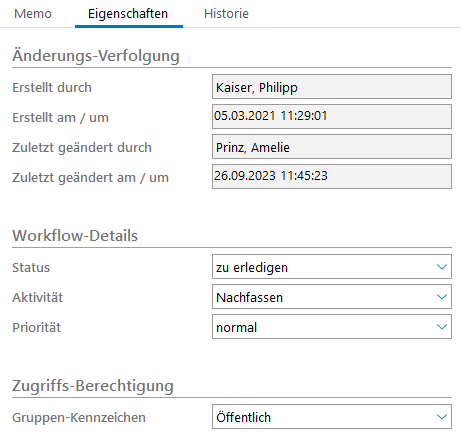This screenshot has height=445, width=461.
Task: Select the Eigenschaften tab
Action: click(128, 14)
